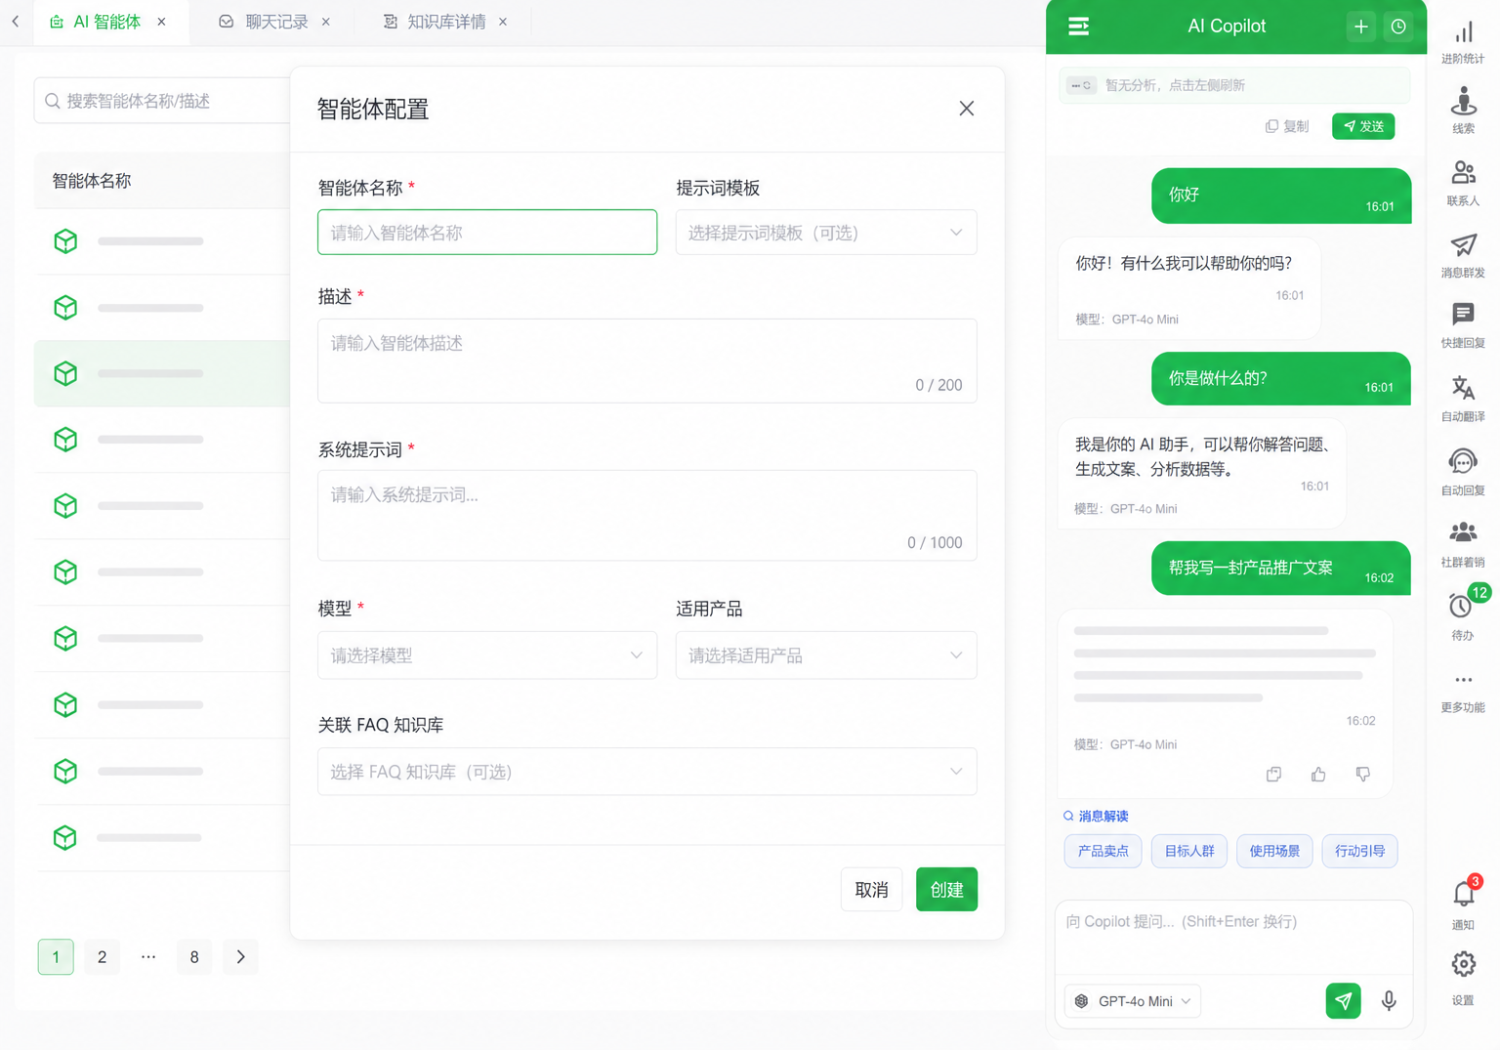Viewport: 1500px width, 1050px height.
Task: Focus the 向 Copilot 提问 input box
Action: click(x=1233, y=936)
